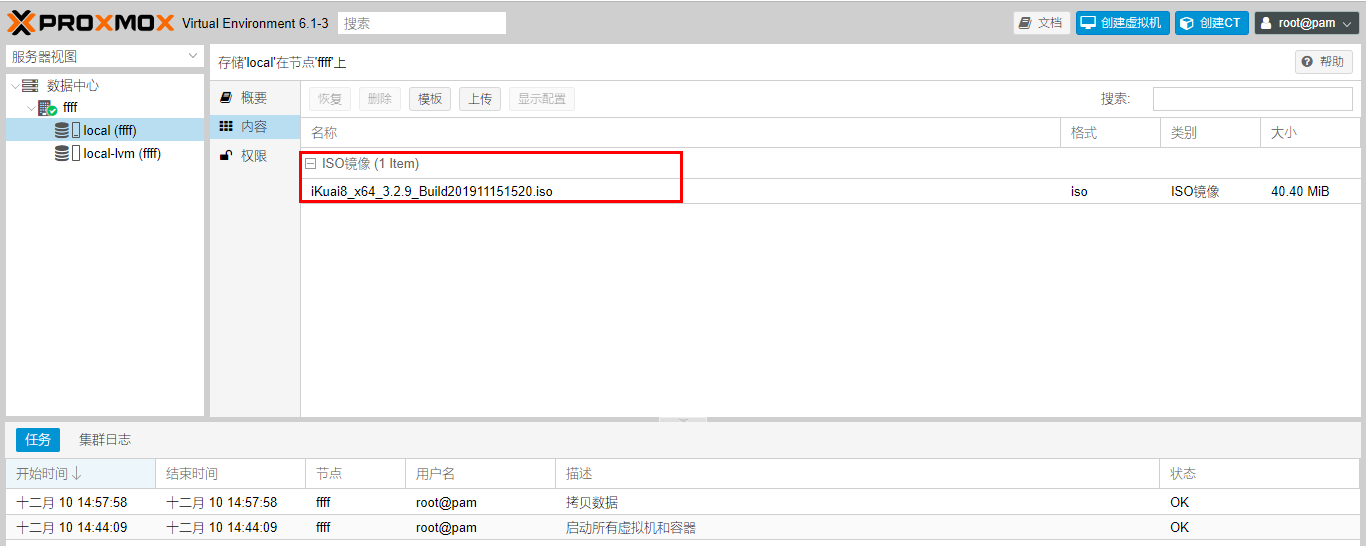Click the 显示配置 button

[x=542, y=99]
